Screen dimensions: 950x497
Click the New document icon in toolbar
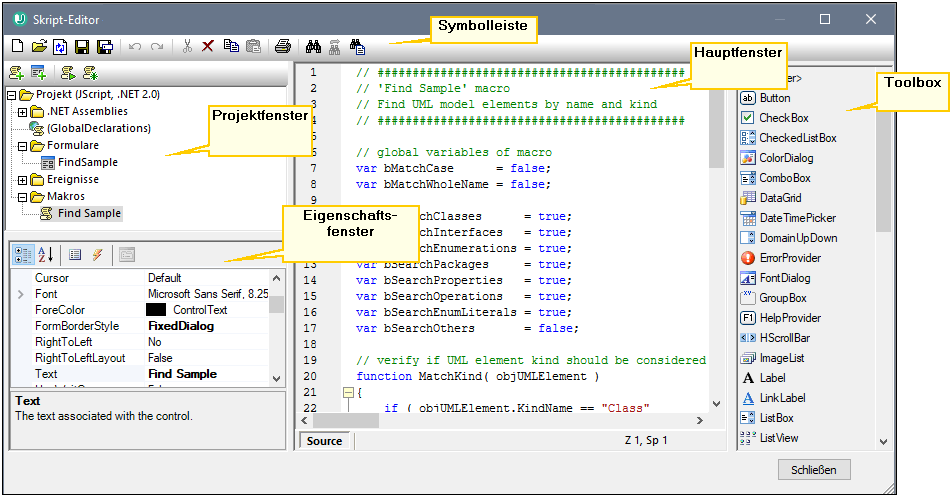pos(17,46)
